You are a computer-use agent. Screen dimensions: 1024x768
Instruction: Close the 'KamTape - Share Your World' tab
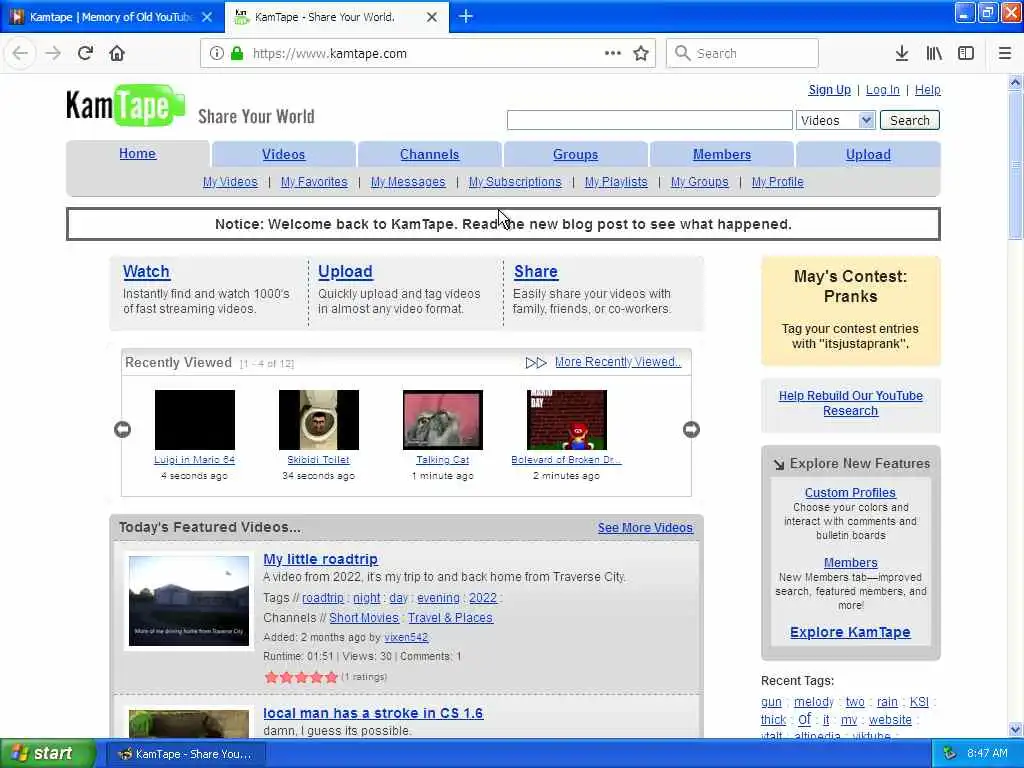[x=432, y=17]
